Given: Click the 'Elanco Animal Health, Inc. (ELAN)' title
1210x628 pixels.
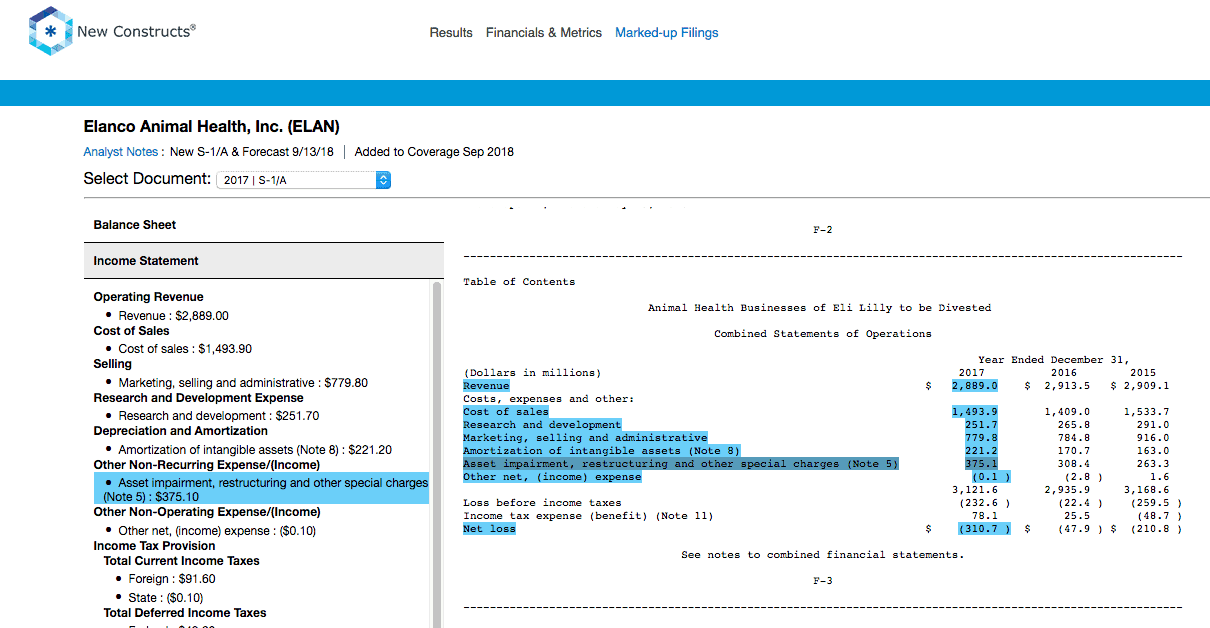Looking at the screenshot, I should pyautogui.click(x=212, y=127).
